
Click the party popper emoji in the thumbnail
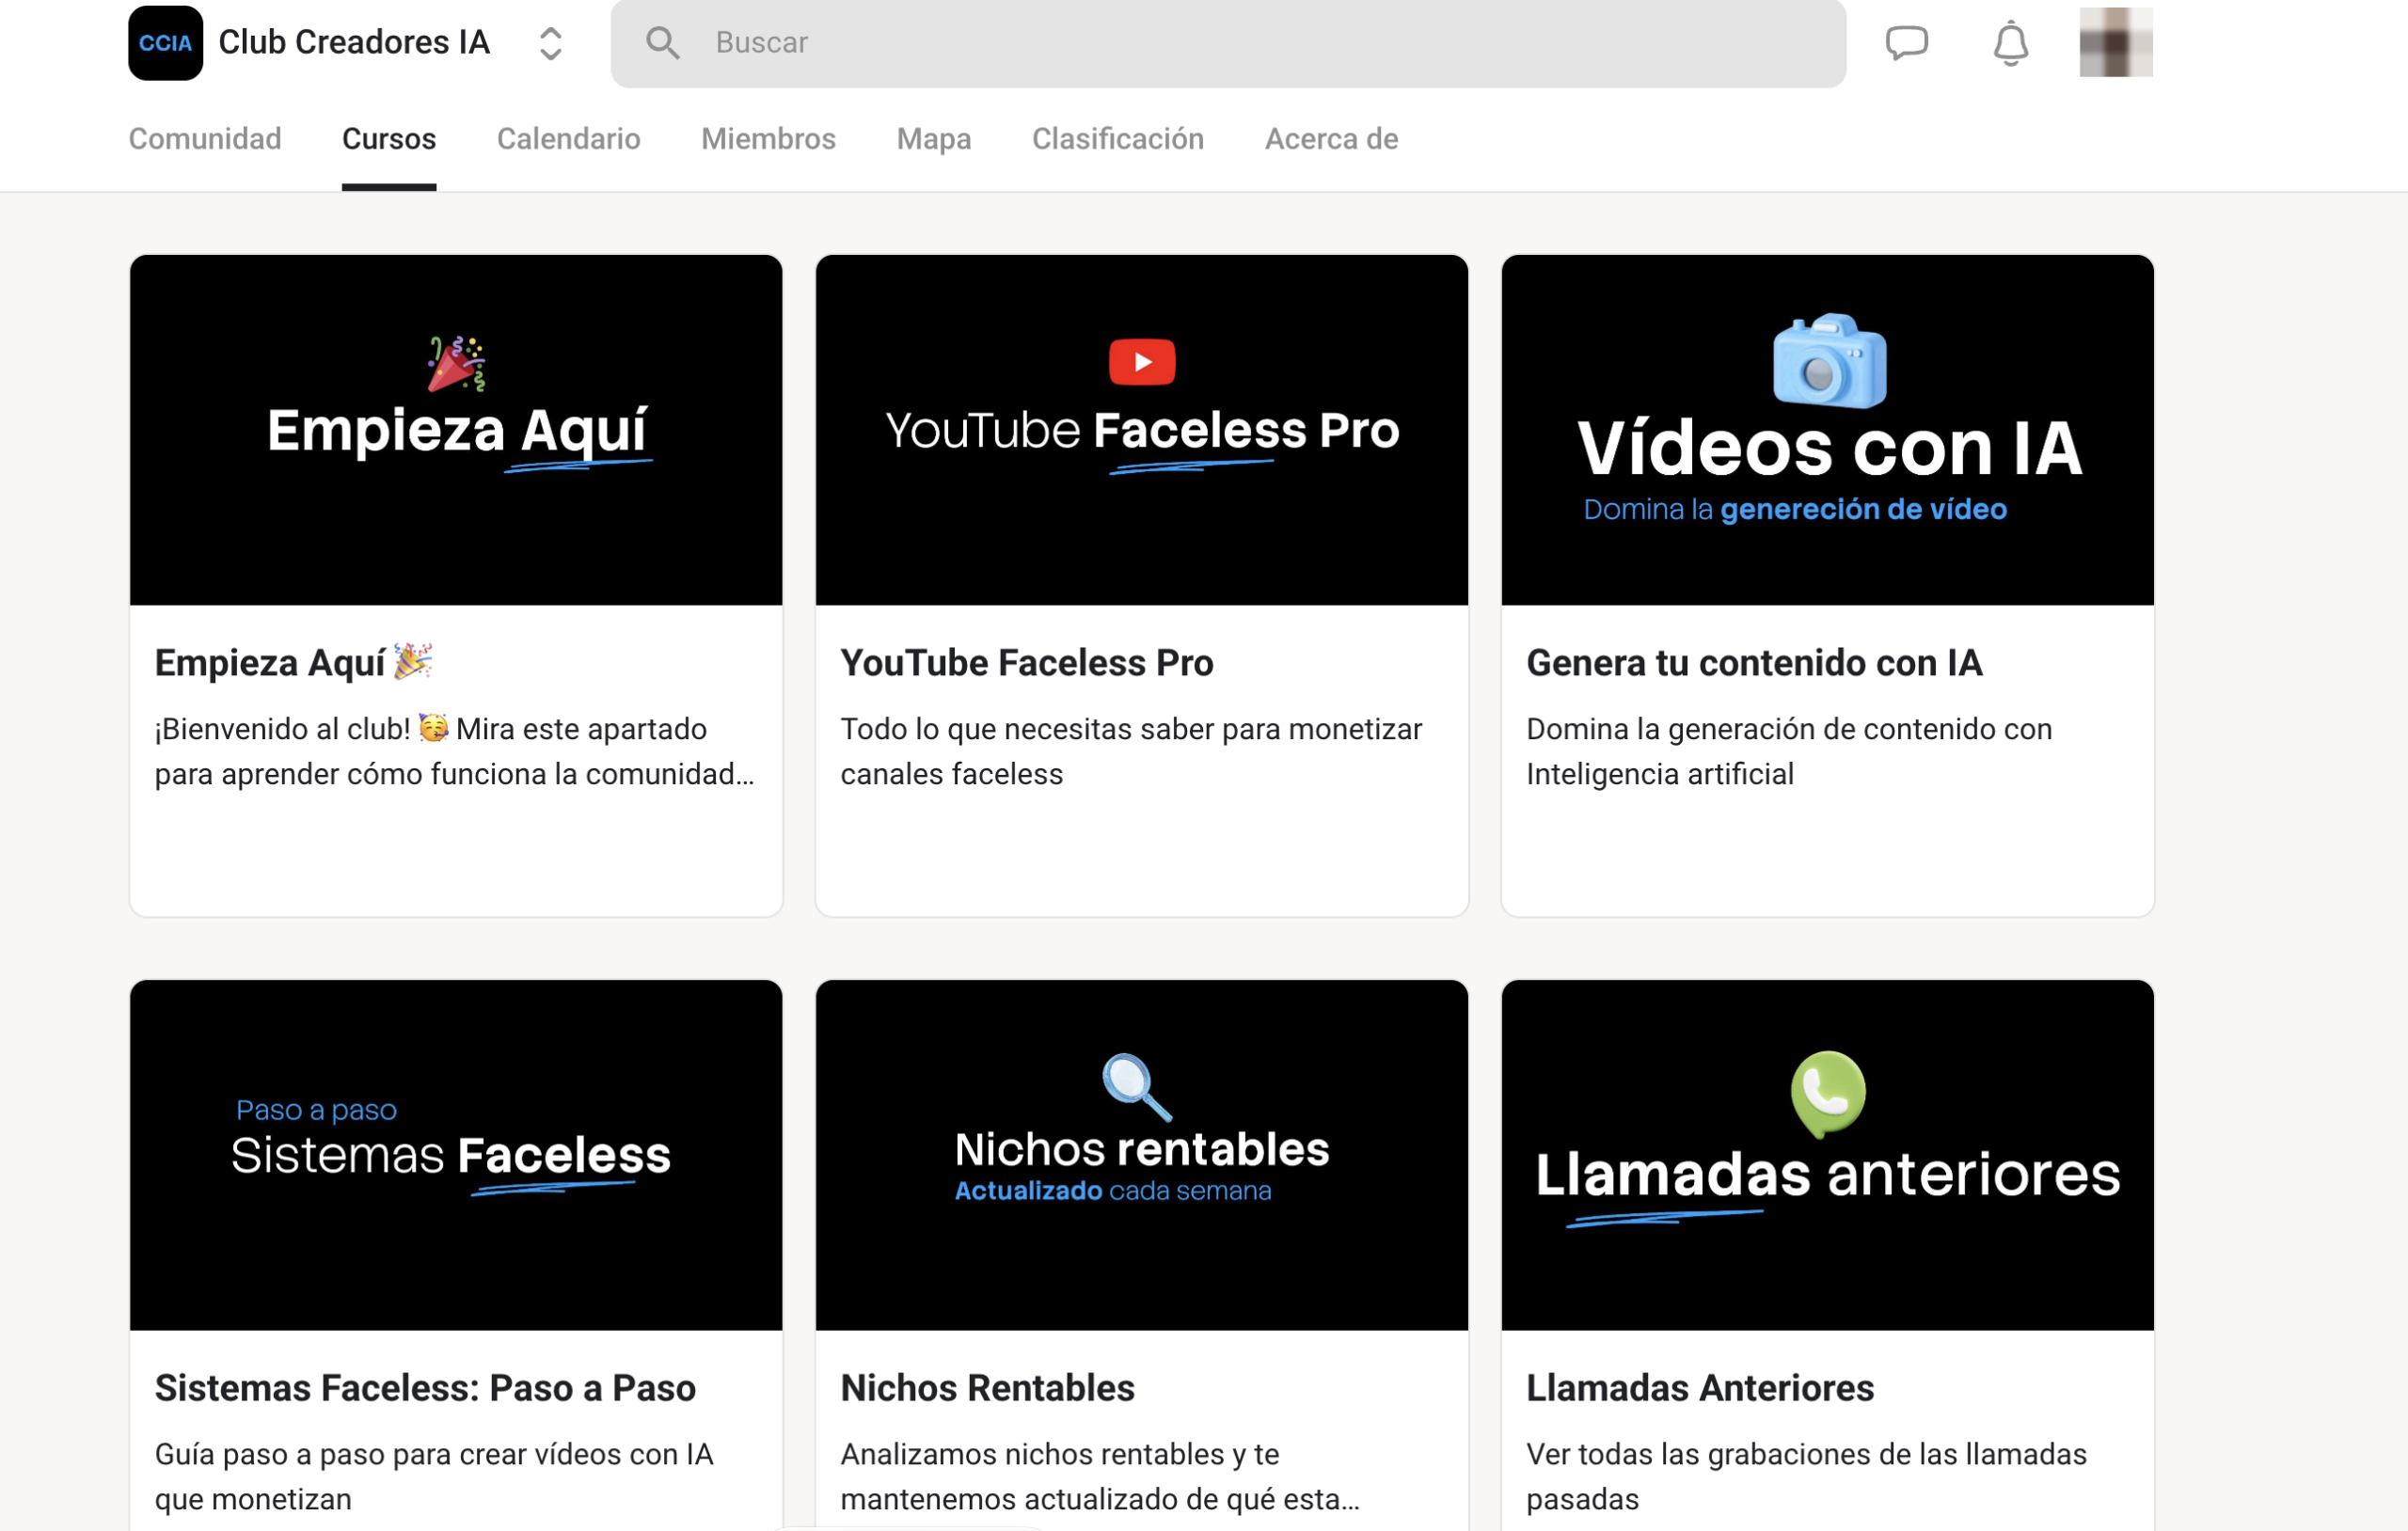(x=456, y=363)
